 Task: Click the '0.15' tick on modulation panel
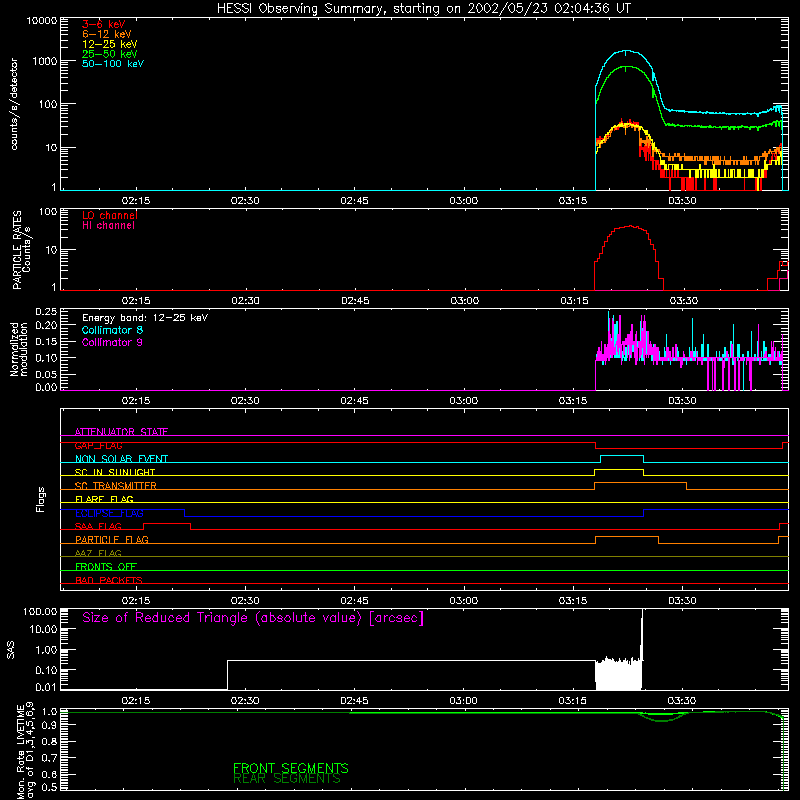[x=46, y=341]
